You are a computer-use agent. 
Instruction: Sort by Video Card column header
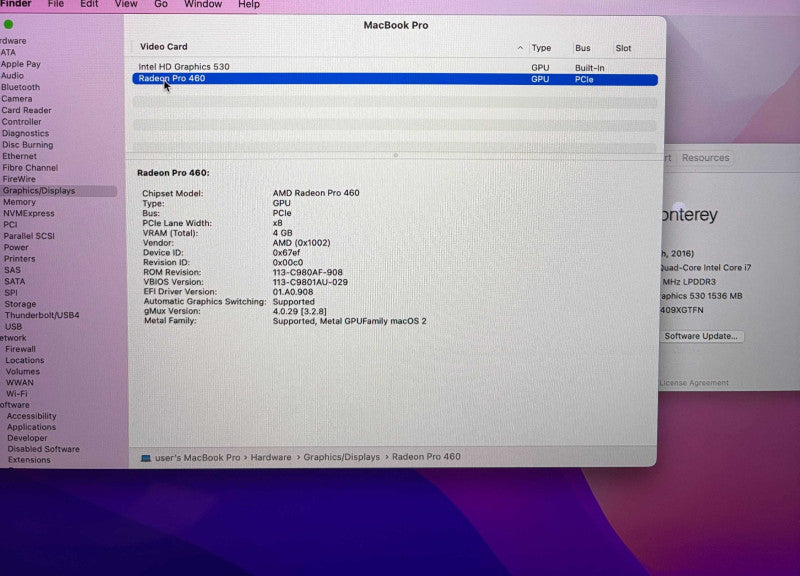164,46
